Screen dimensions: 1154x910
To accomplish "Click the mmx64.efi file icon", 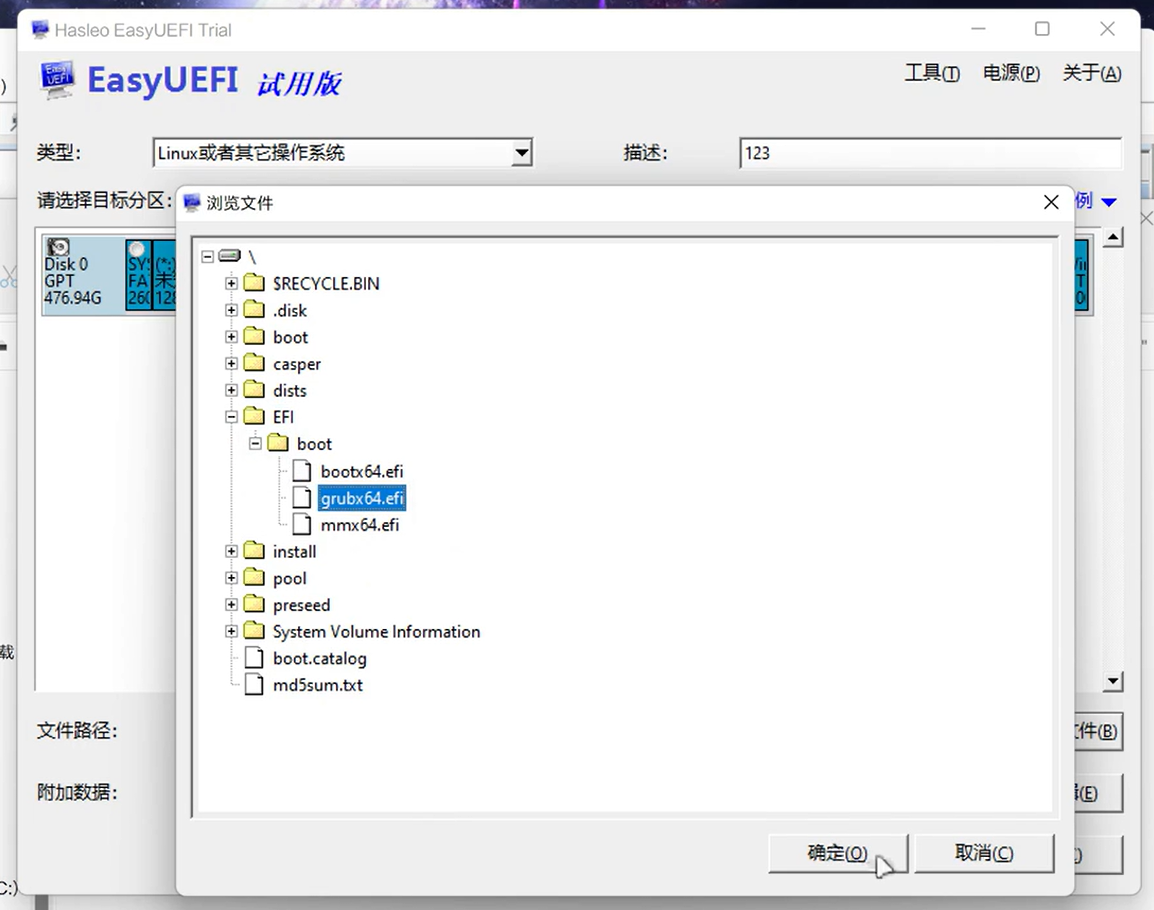I will [302, 524].
